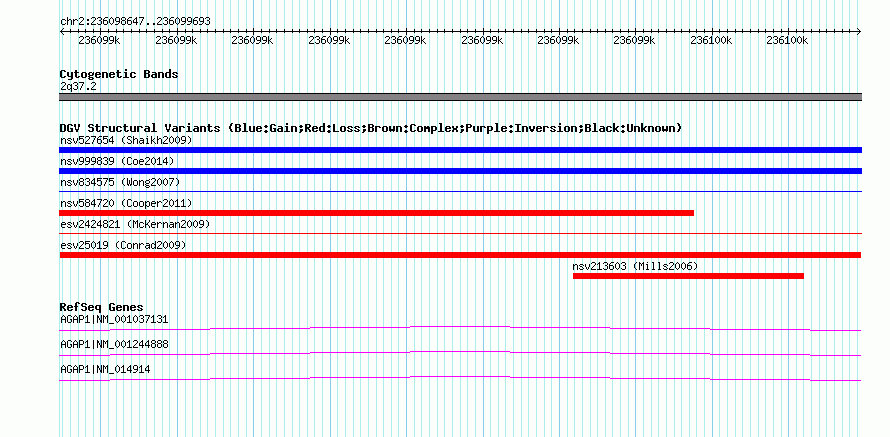This screenshot has width=890, height=437.
Task: Click the nsv834575 (Wong2007) thin blue line
Action: [x=460, y=192]
